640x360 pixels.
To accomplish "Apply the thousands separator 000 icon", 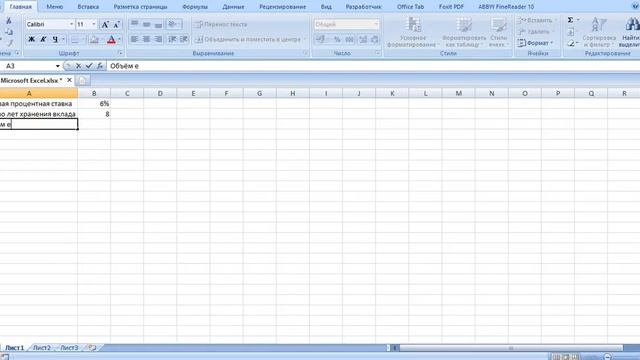I will 350,40.
